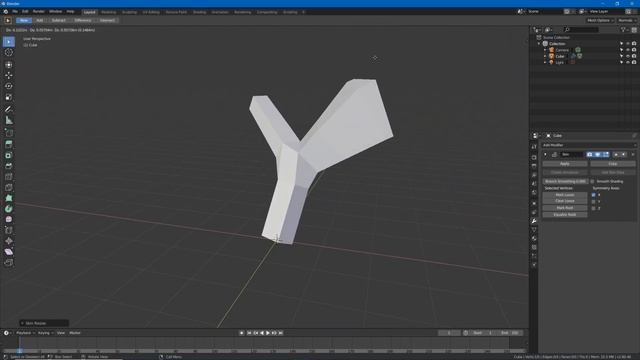Select the Shrink/Fatten tool
The width and height of the screenshot is (640, 360).
point(9,241)
